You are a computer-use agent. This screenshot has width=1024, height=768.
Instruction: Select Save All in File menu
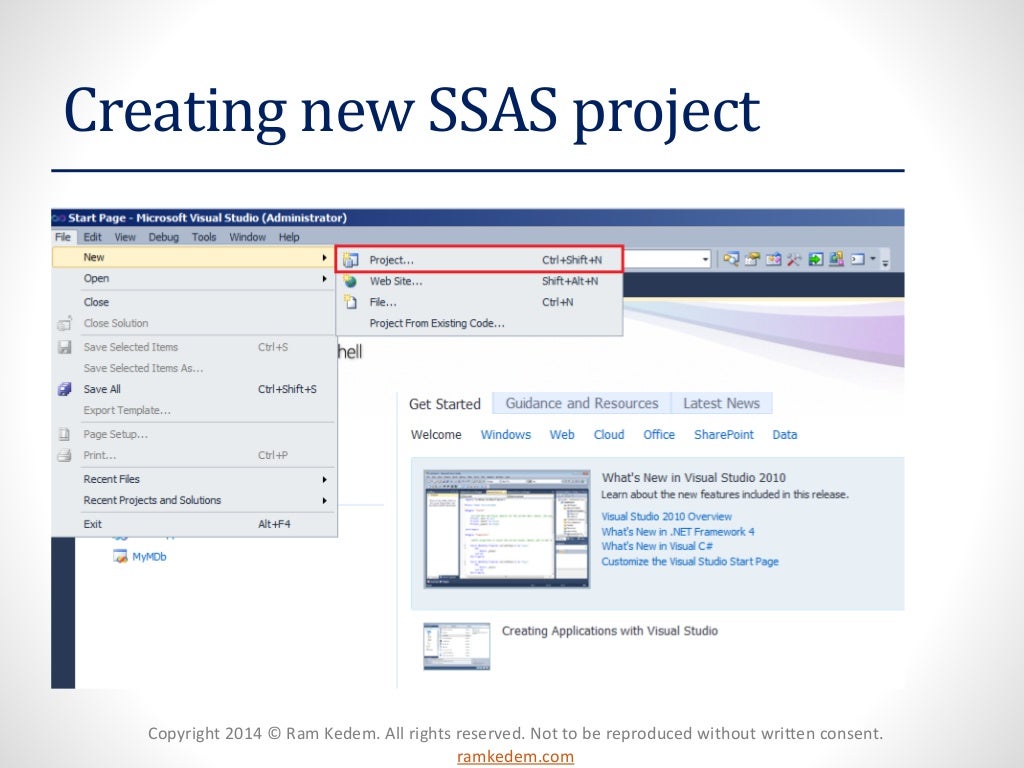tap(193, 389)
